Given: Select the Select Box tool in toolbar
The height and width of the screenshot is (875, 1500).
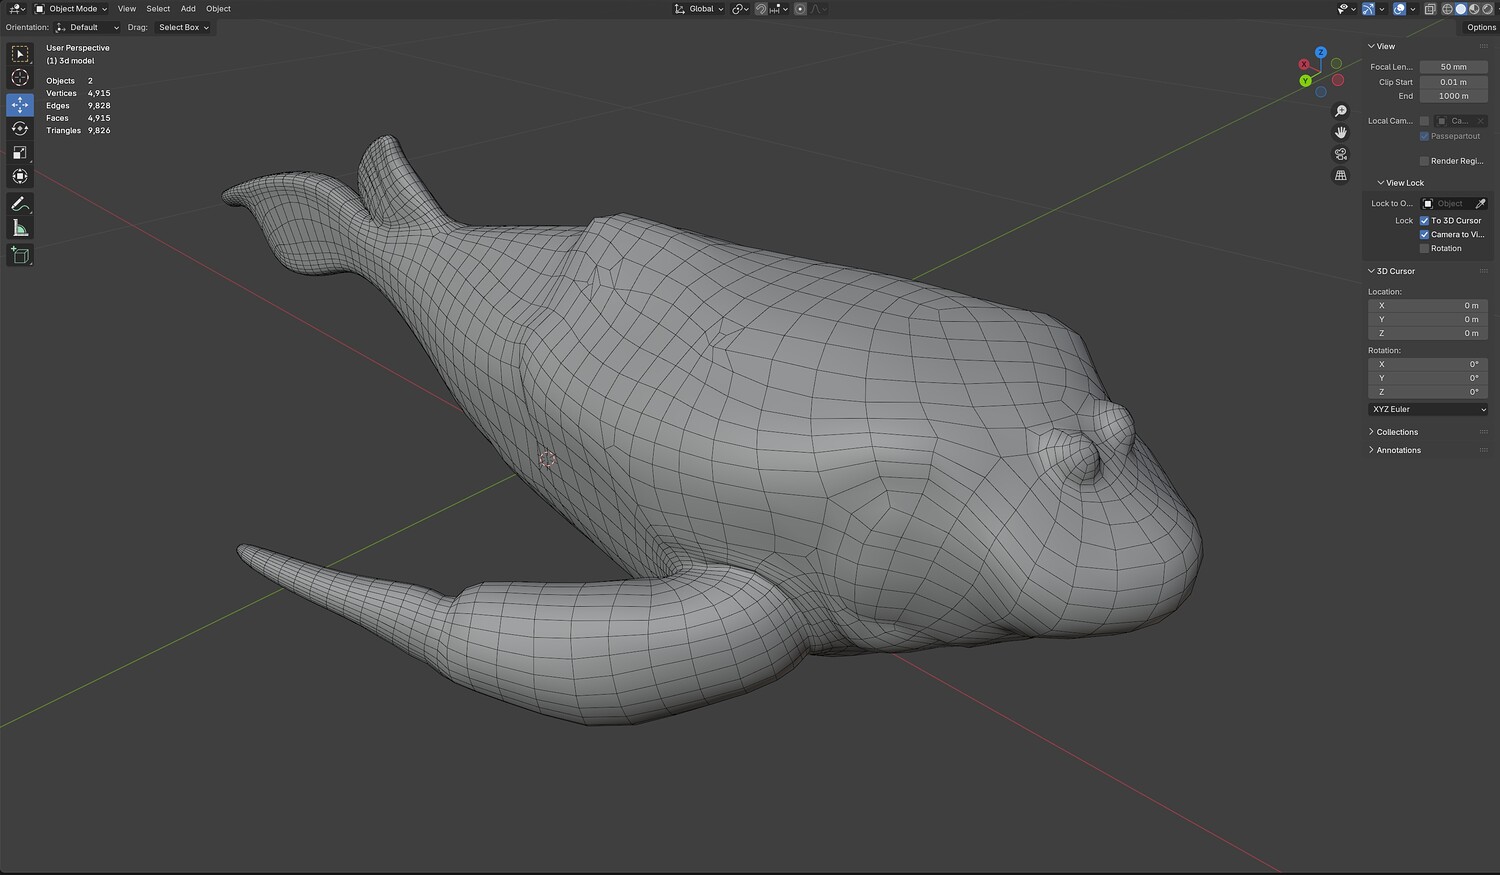Looking at the screenshot, I should [20, 54].
